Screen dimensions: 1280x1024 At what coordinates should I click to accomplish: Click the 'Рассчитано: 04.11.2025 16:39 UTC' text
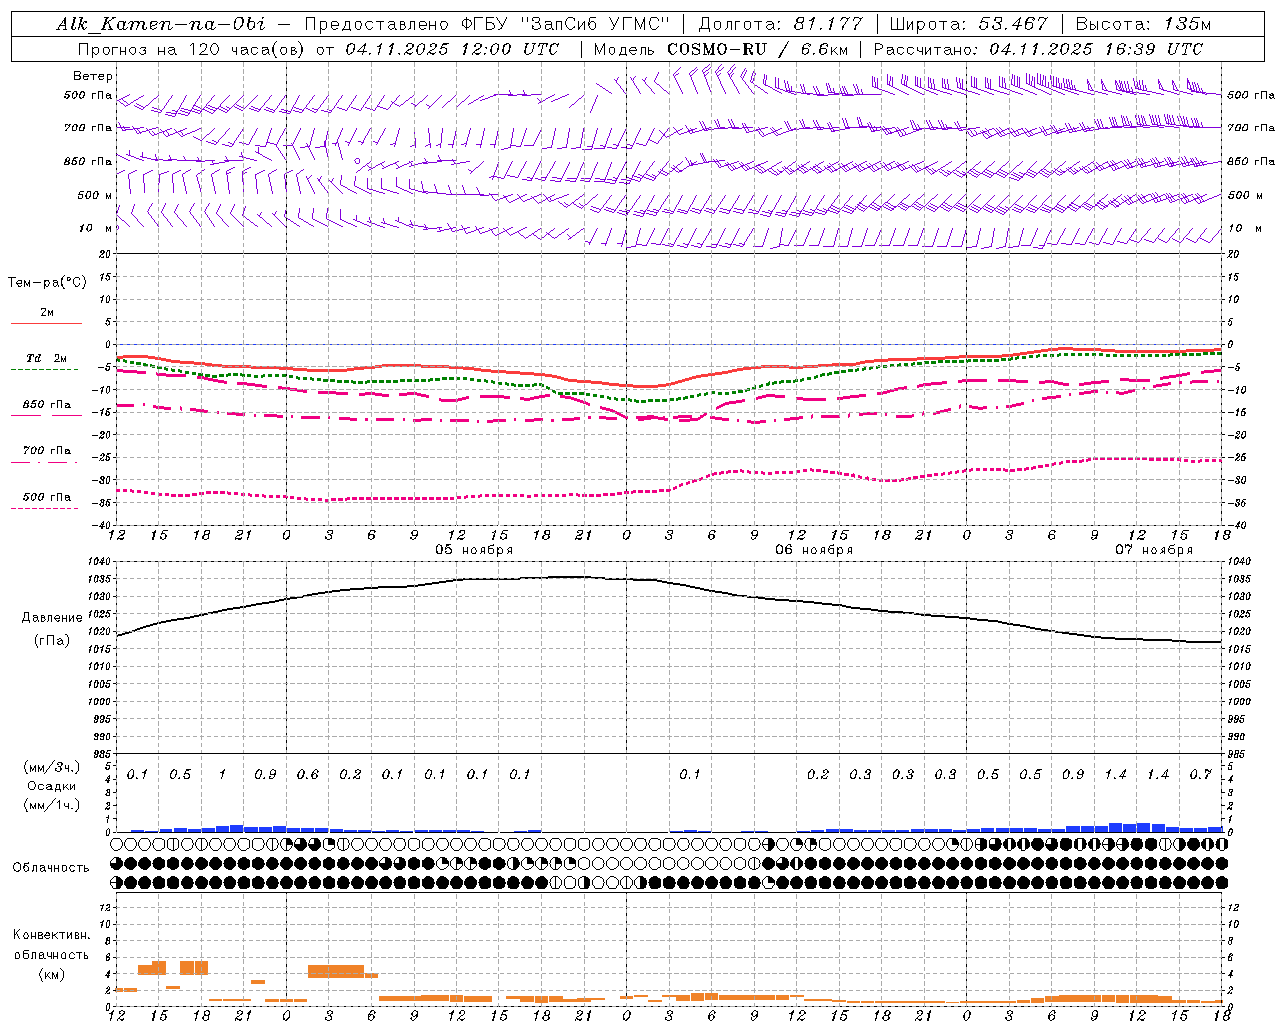[1038, 49]
